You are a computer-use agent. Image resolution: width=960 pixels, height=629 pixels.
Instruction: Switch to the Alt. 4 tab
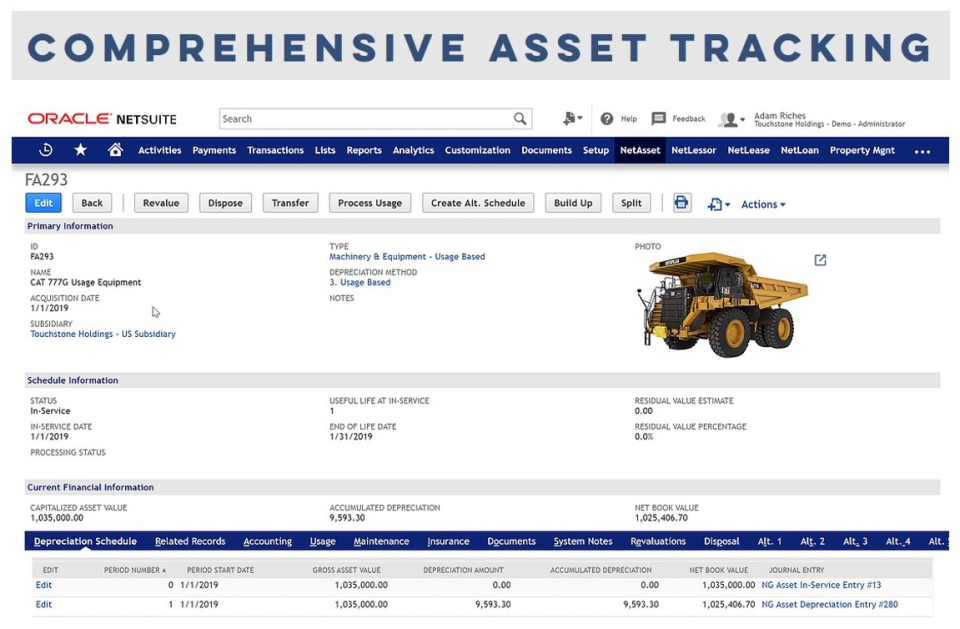pyautogui.click(x=898, y=541)
